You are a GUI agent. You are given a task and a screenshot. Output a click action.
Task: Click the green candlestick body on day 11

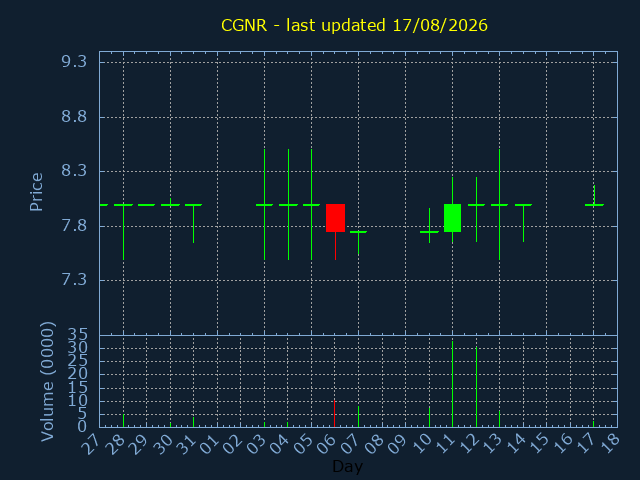coord(452,218)
